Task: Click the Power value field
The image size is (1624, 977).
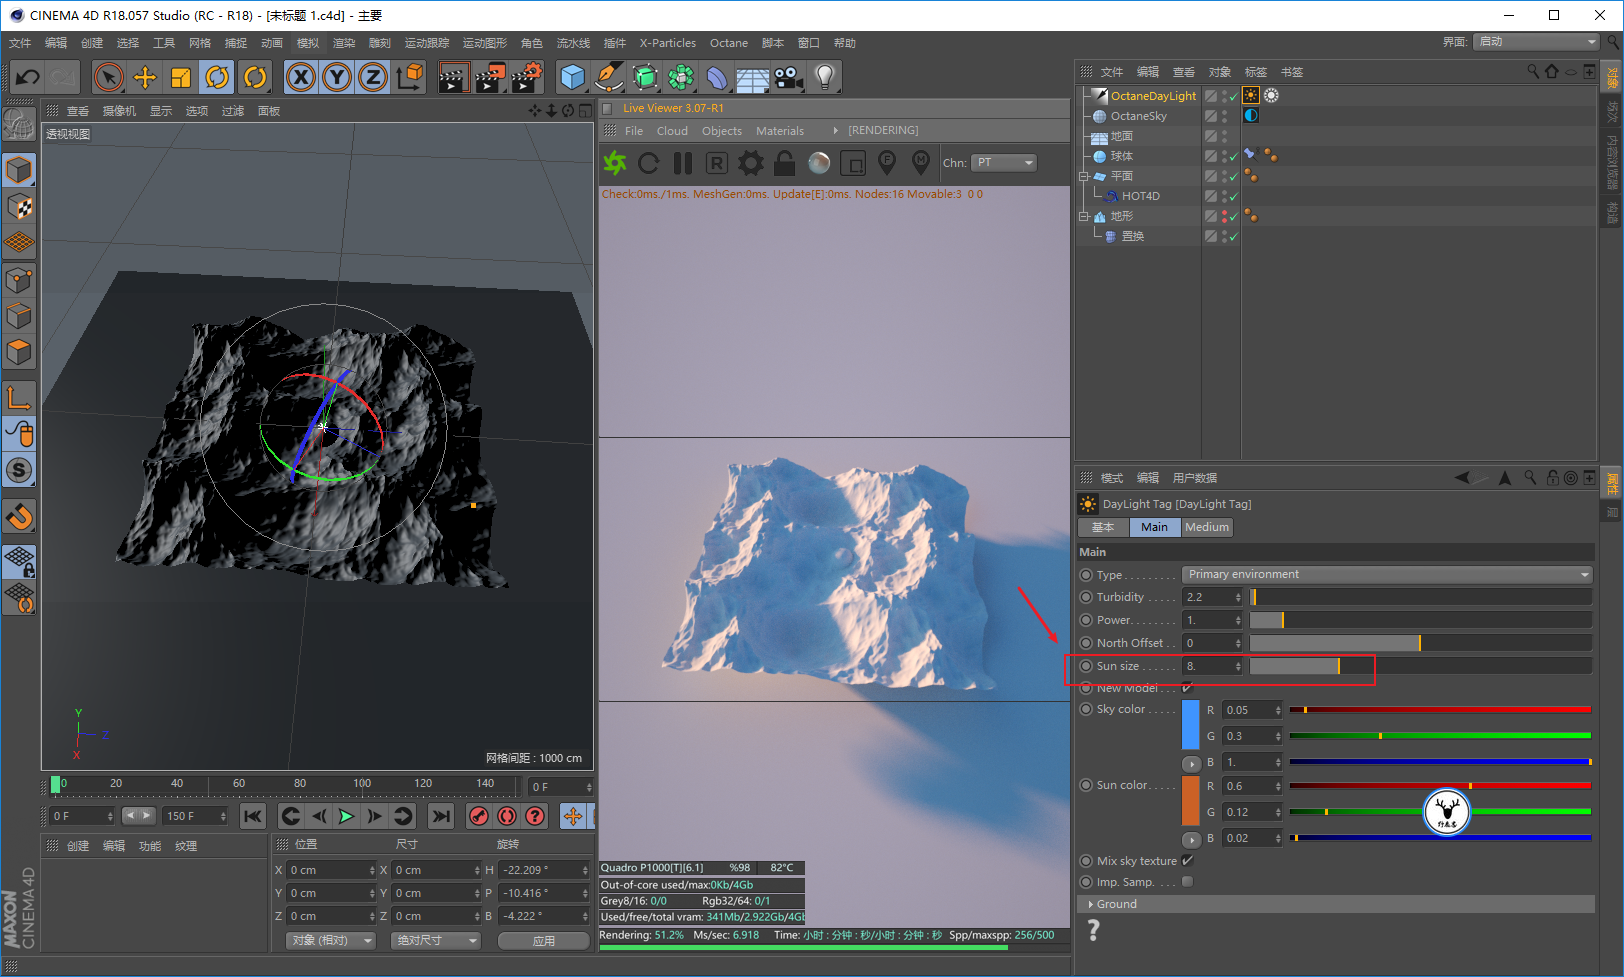Action: tap(1212, 620)
